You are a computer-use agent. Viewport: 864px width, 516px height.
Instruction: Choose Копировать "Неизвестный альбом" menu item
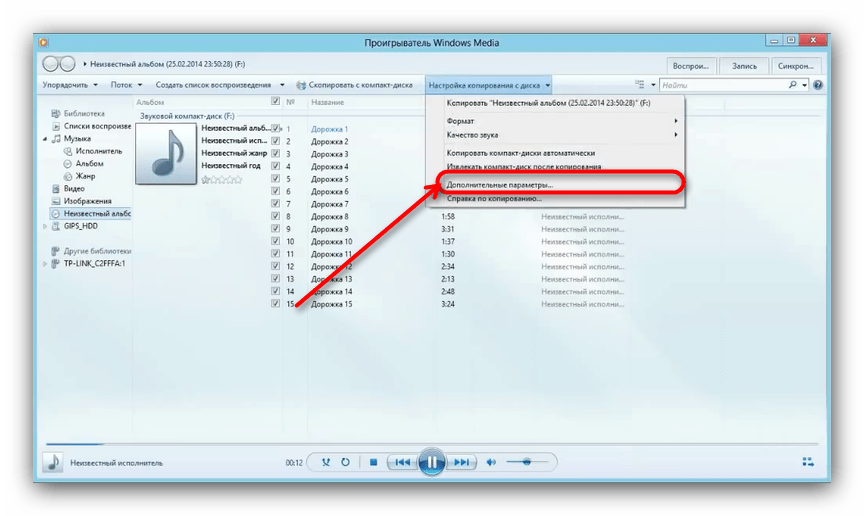555,103
